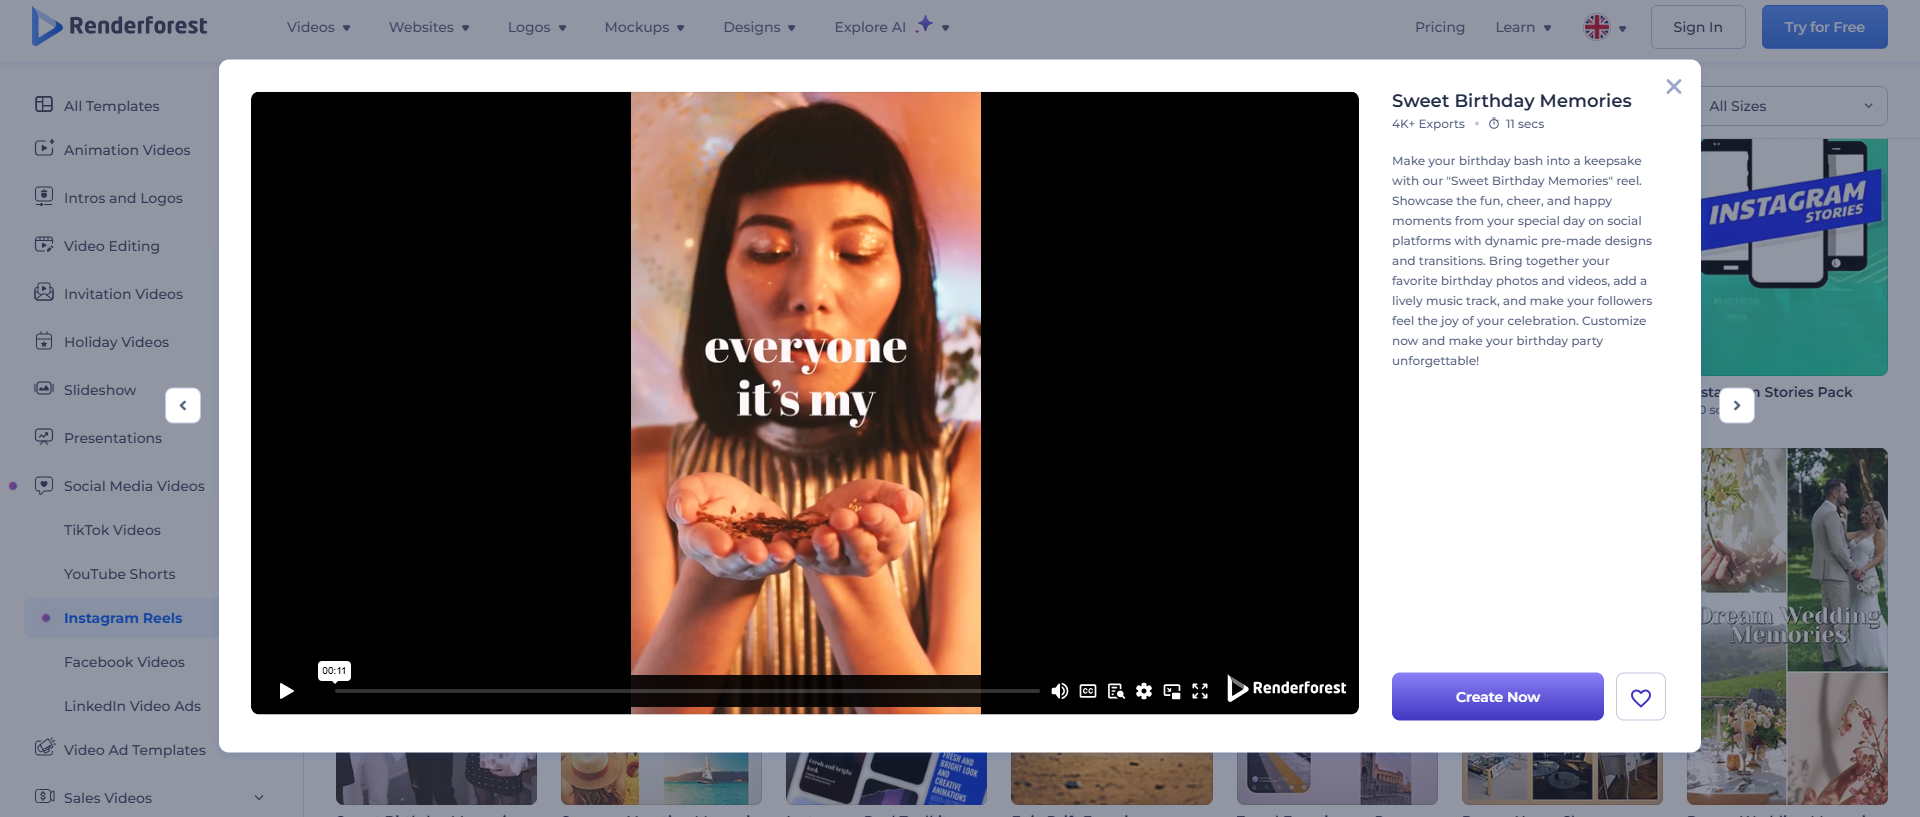Click the Sweet Birthday Memories title
This screenshot has height=817, width=1920.
[1512, 101]
